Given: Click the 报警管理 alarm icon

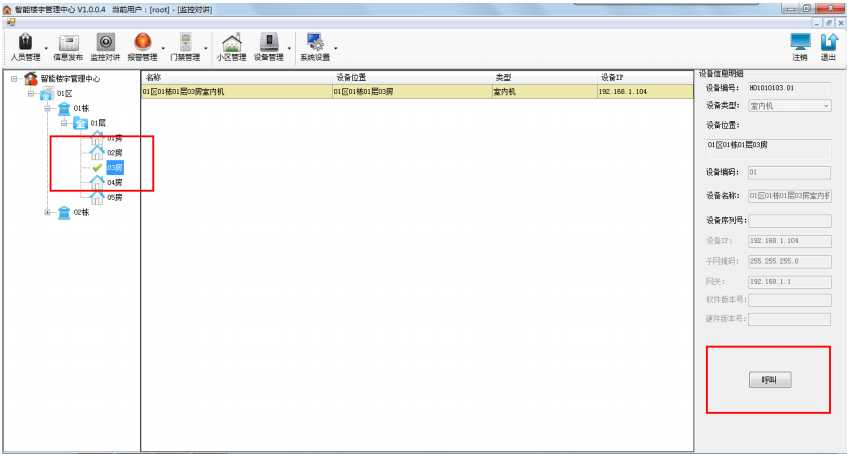Looking at the screenshot, I should tap(143, 44).
